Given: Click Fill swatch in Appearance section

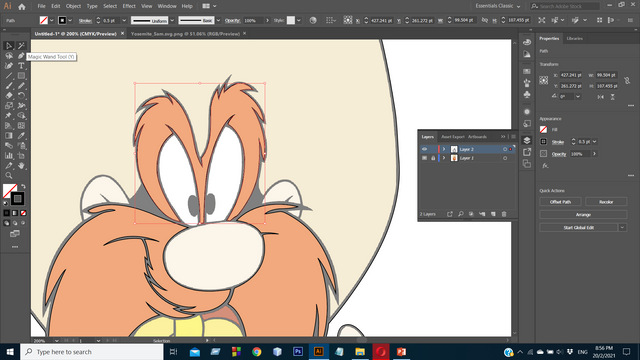Looking at the screenshot, I should tap(543, 130).
